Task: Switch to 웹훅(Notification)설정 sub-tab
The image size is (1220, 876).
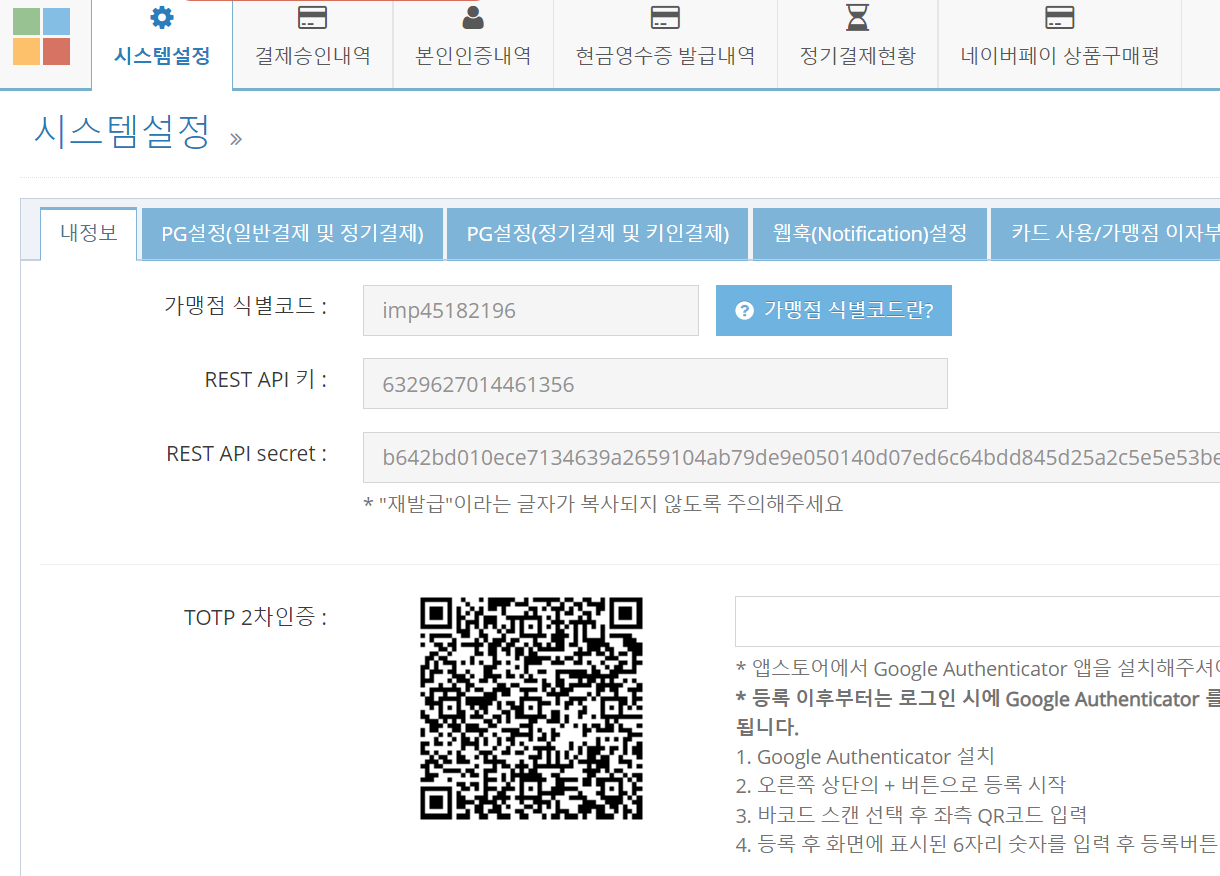Action: coord(870,234)
